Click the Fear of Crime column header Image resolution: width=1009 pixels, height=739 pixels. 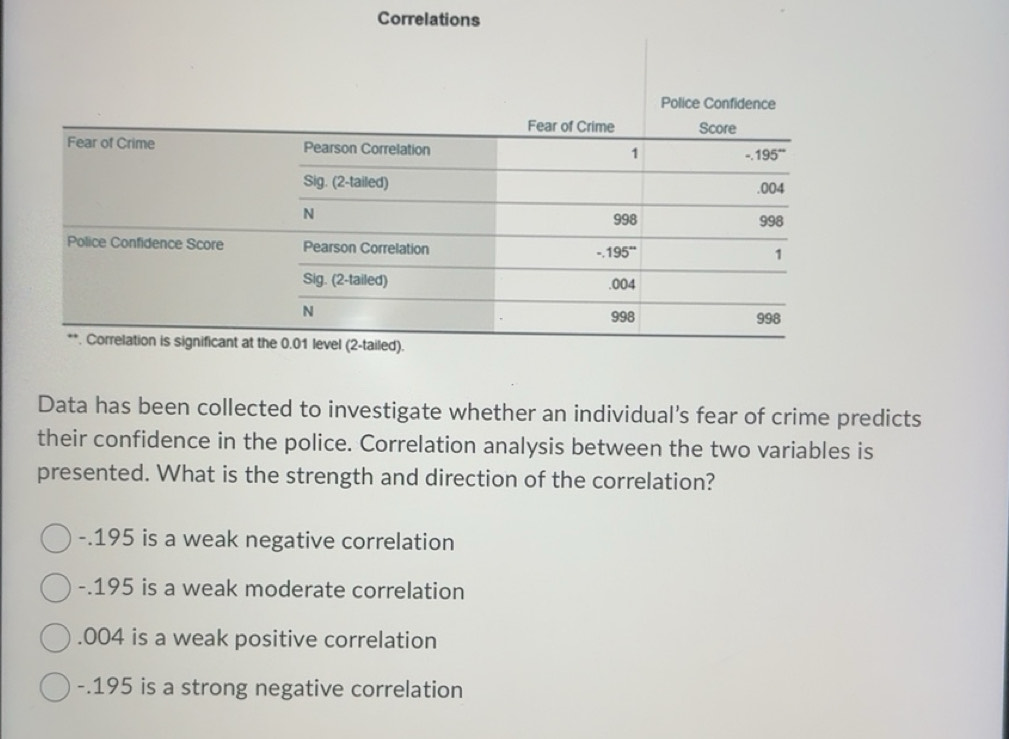pyautogui.click(x=571, y=126)
